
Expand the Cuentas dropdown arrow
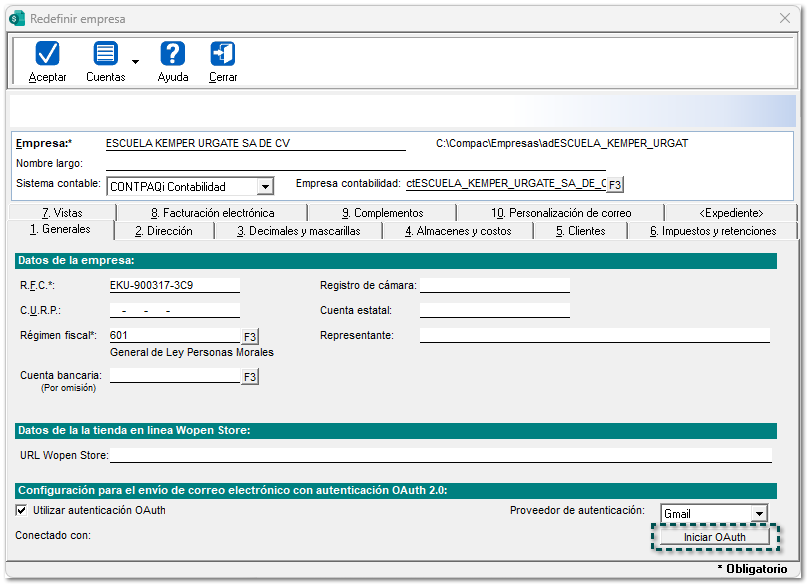pos(135,62)
